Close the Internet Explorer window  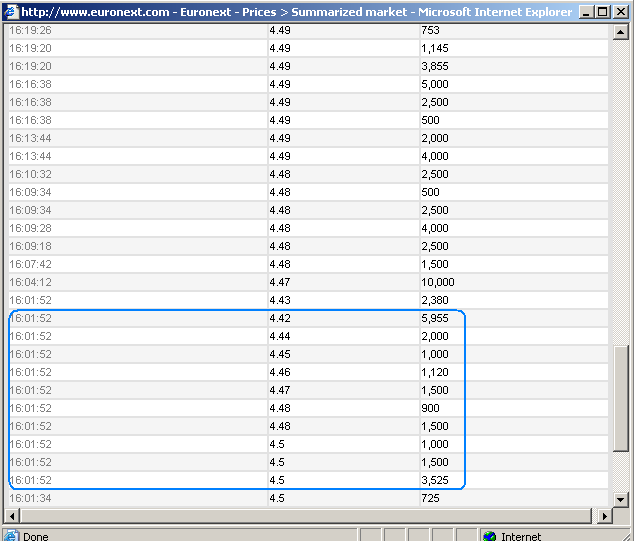pos(620,12)
